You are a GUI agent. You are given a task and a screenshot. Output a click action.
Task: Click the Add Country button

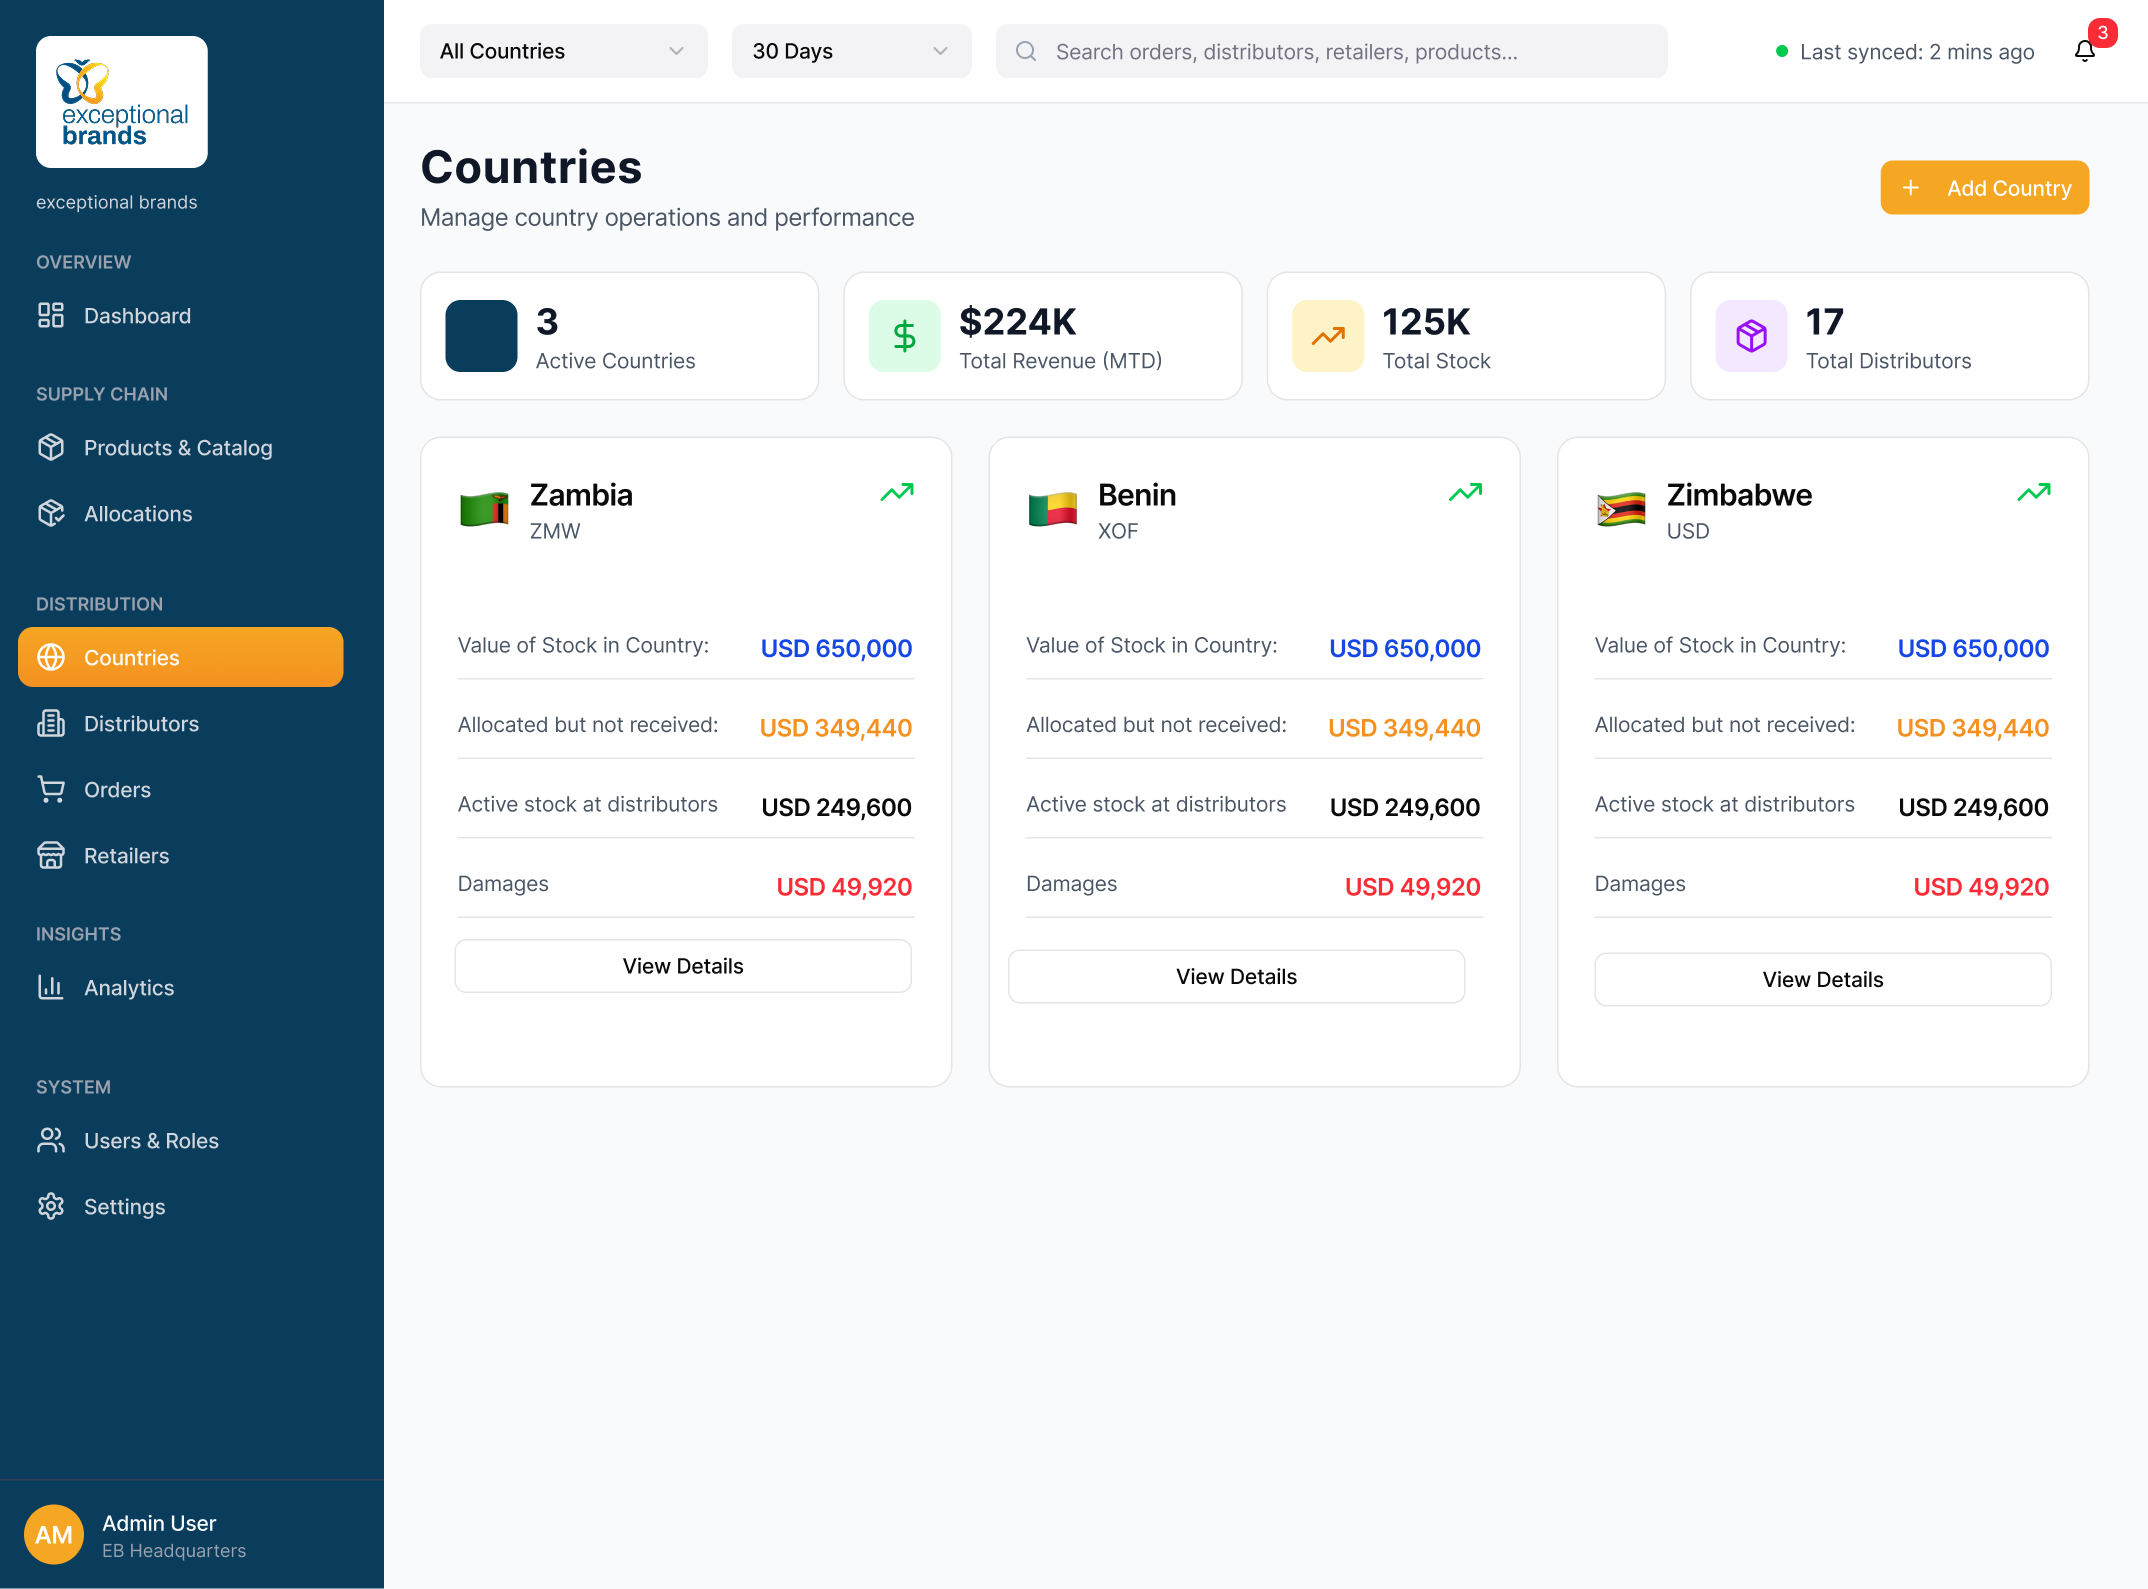click(1984, 188)
